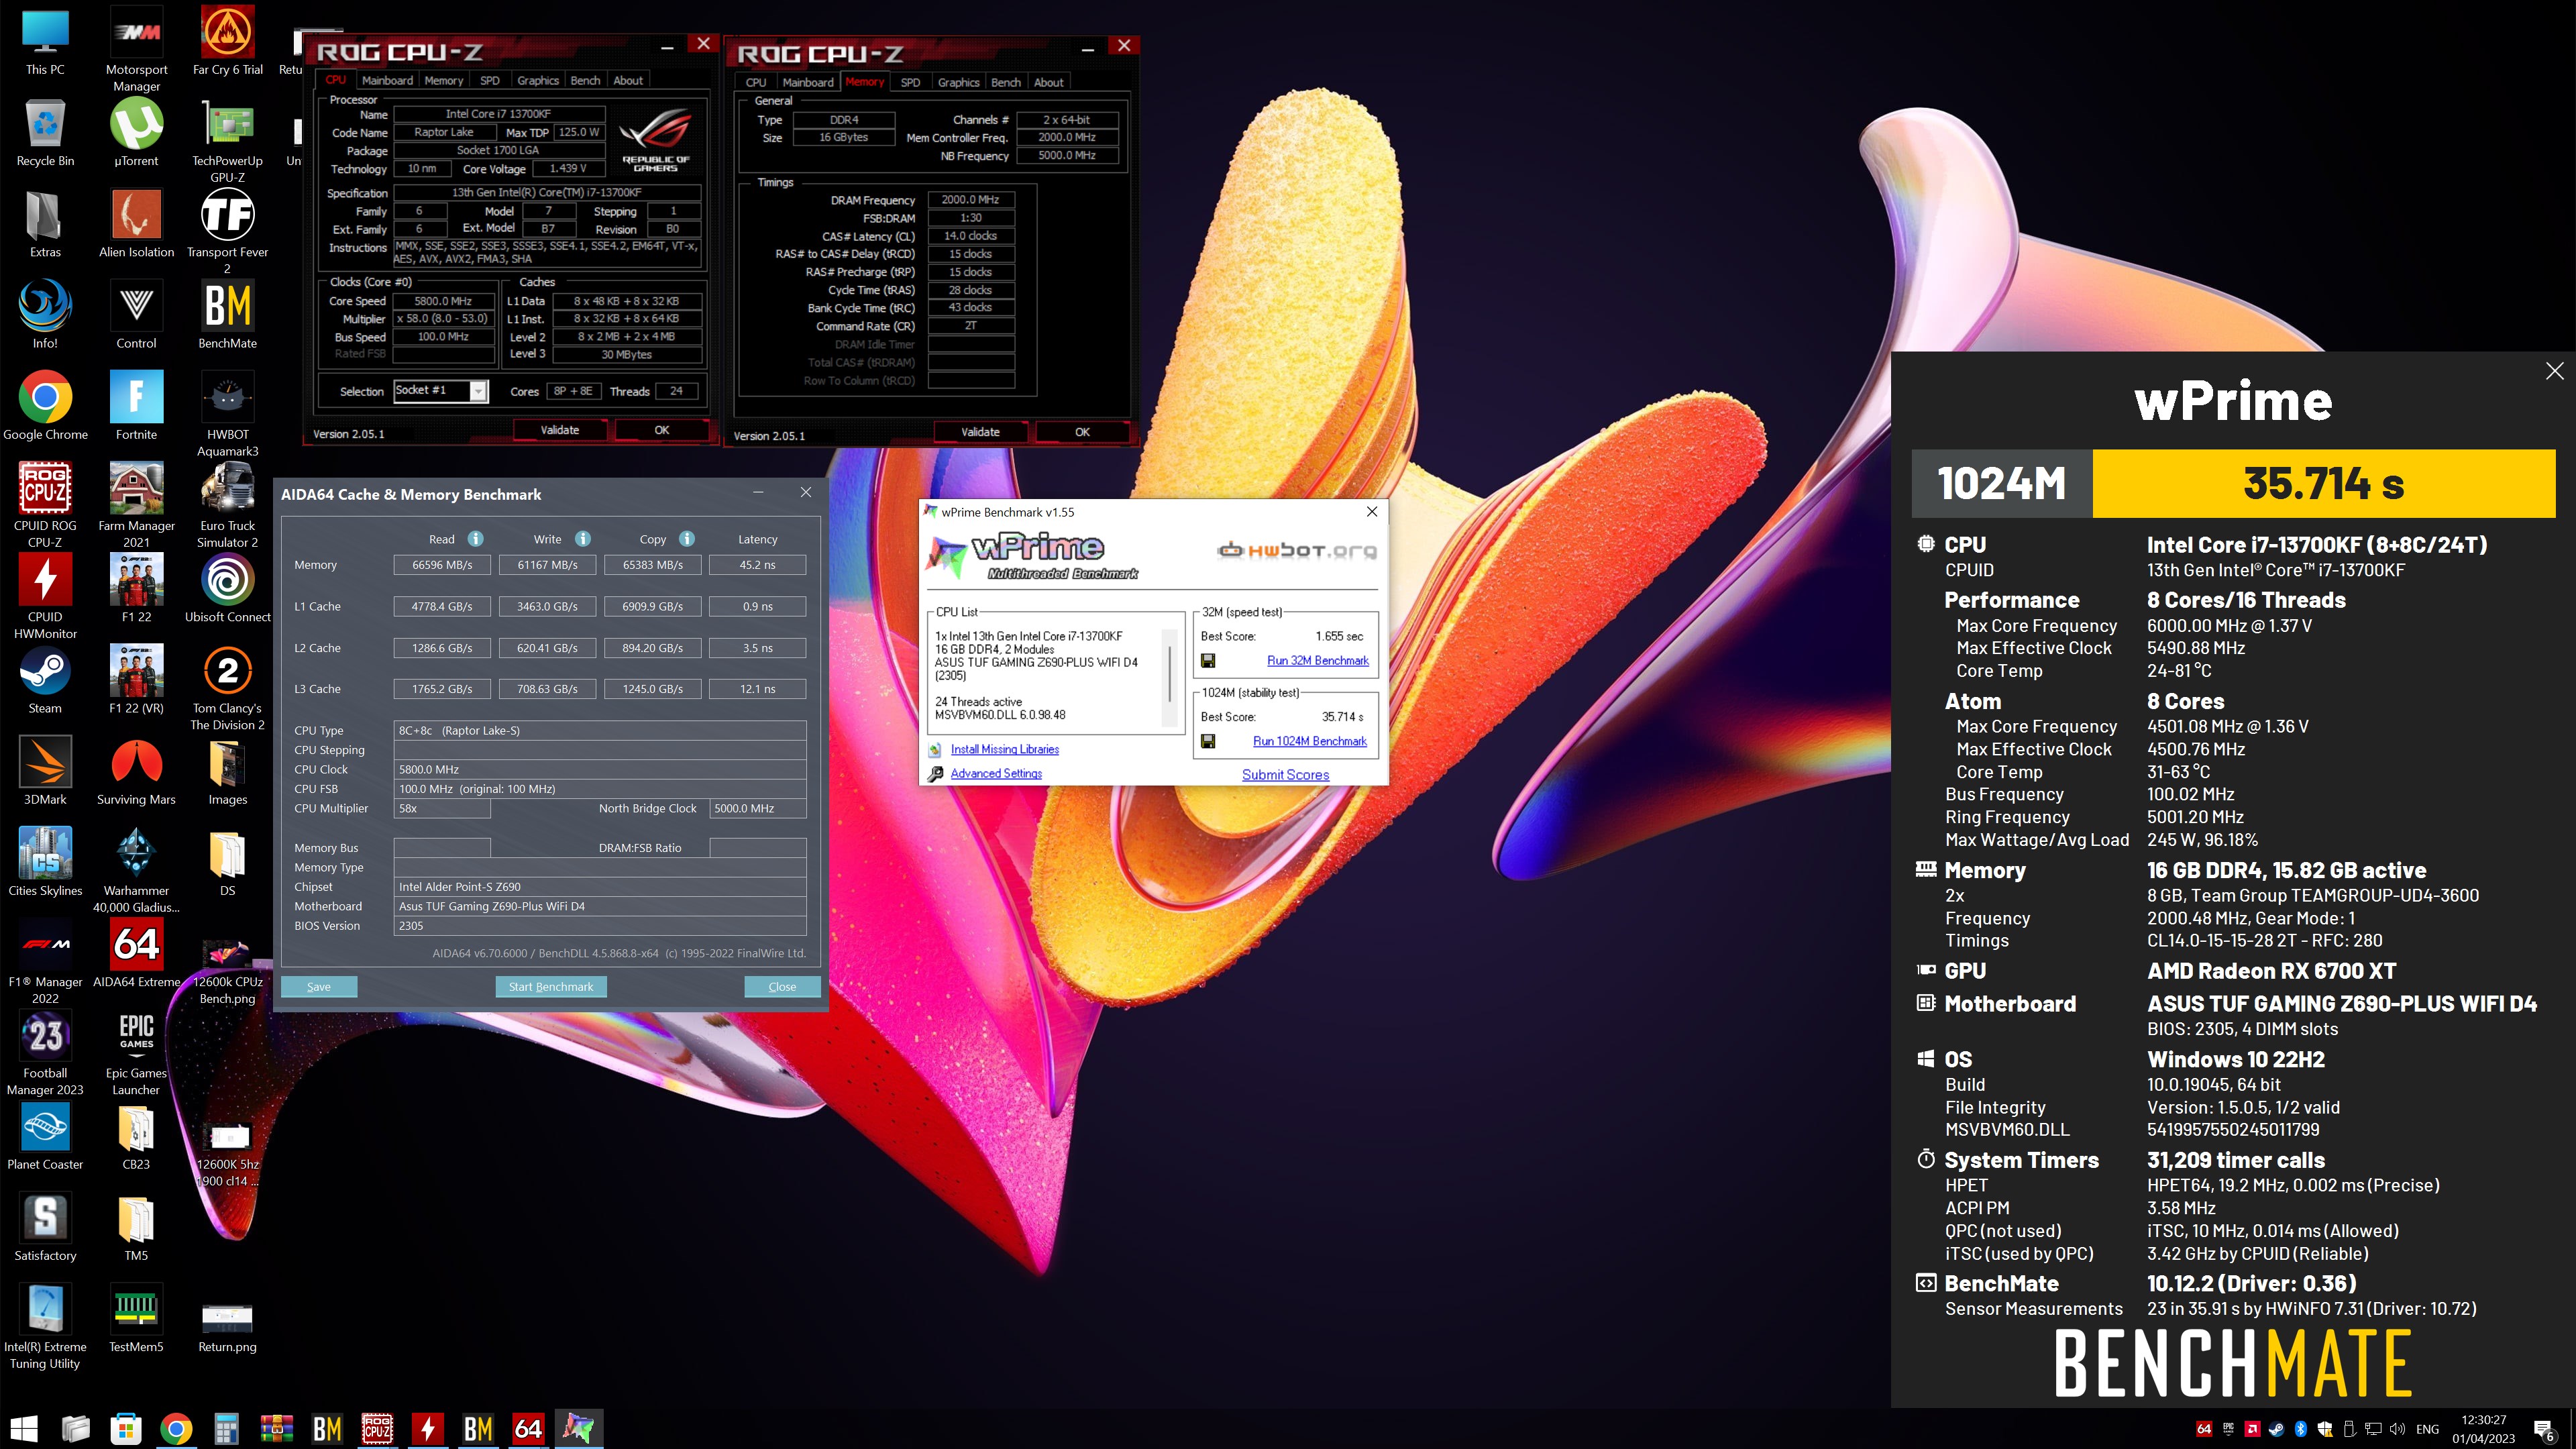The height and width of the screenshot is (1449, 2576).
Task: Click Start Benchmark in AIDA64
Action: 551,987
